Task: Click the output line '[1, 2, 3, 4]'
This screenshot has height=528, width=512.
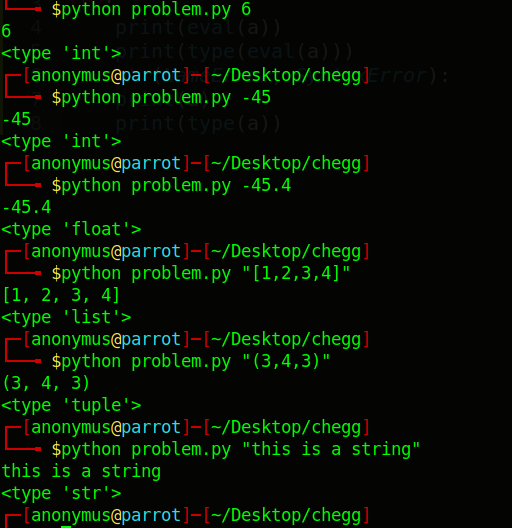Action: pyautogui.click(x=61, y=295)
